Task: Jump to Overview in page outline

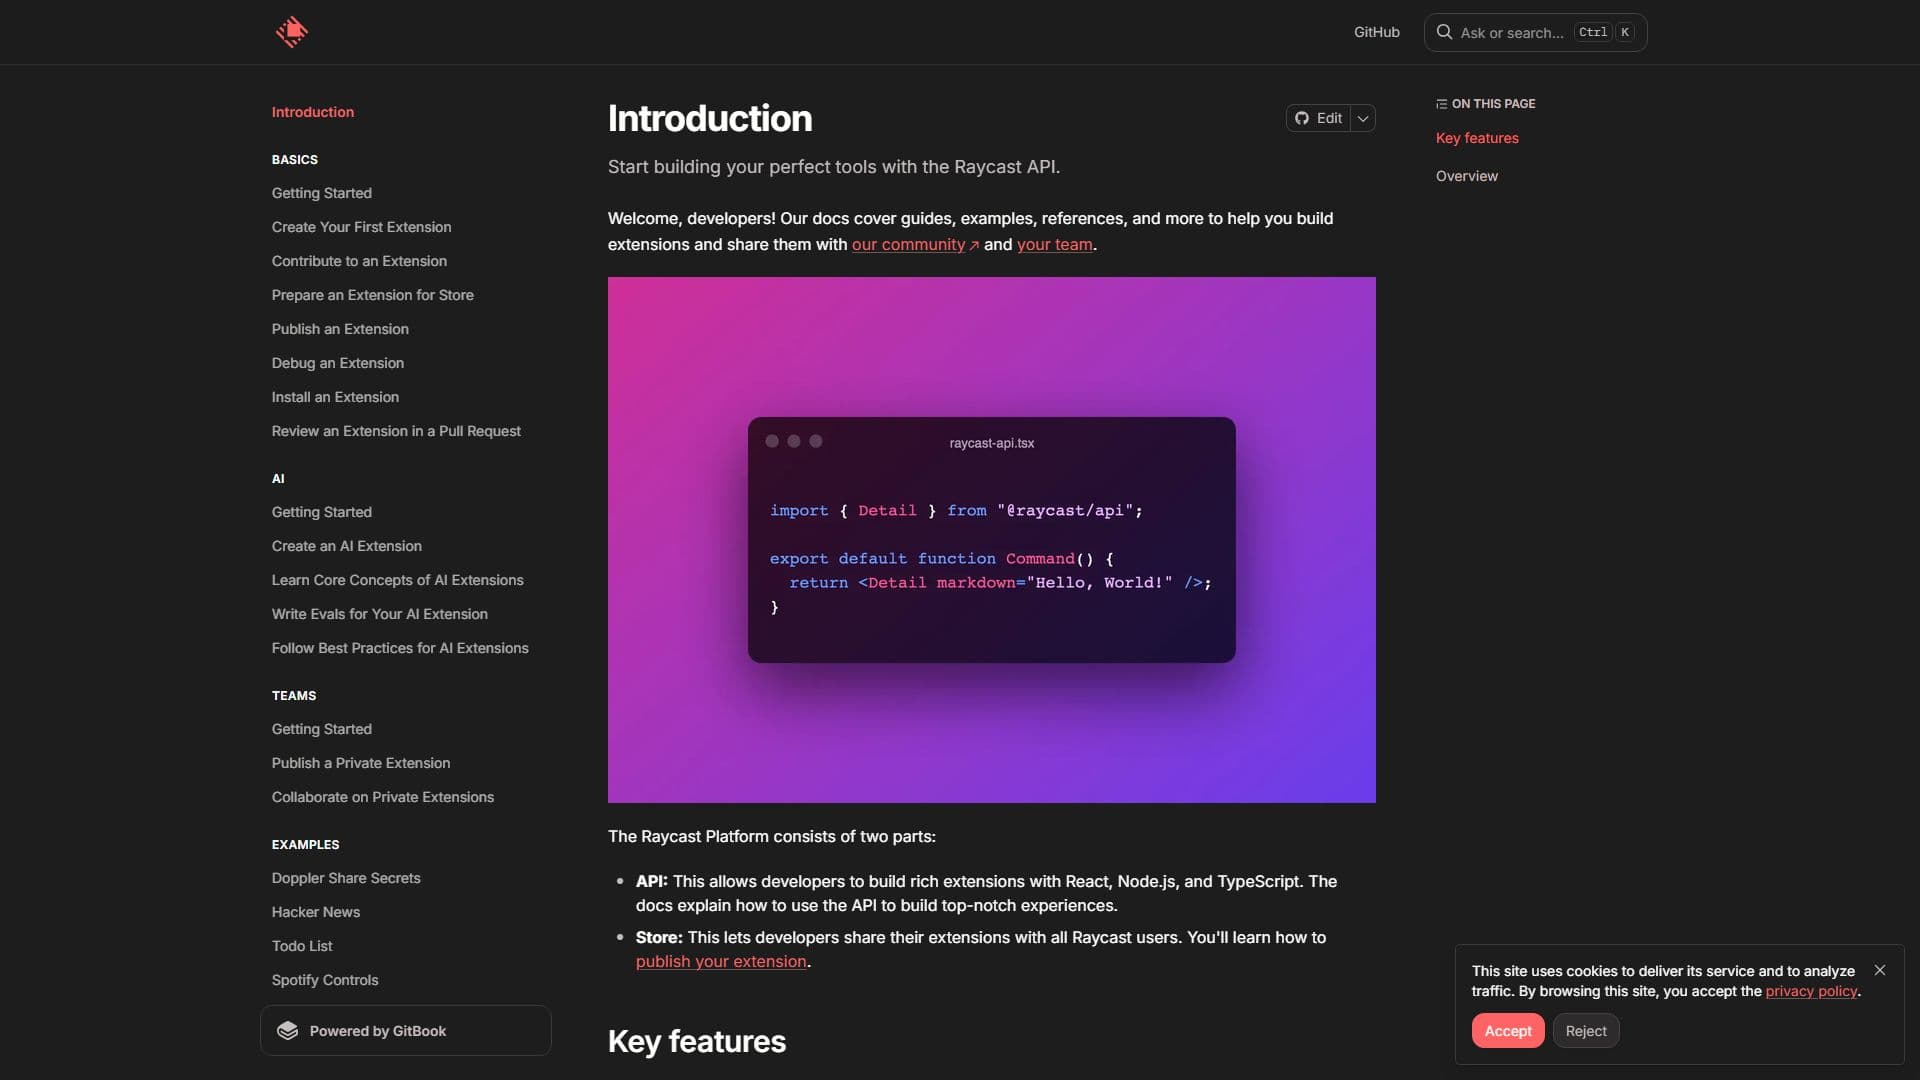Action: (x=1467, y=176)
